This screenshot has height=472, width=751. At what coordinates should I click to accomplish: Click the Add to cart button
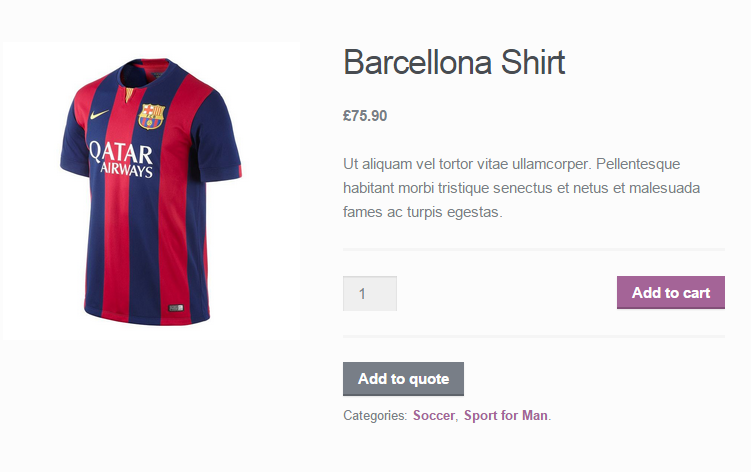(670, 293)
